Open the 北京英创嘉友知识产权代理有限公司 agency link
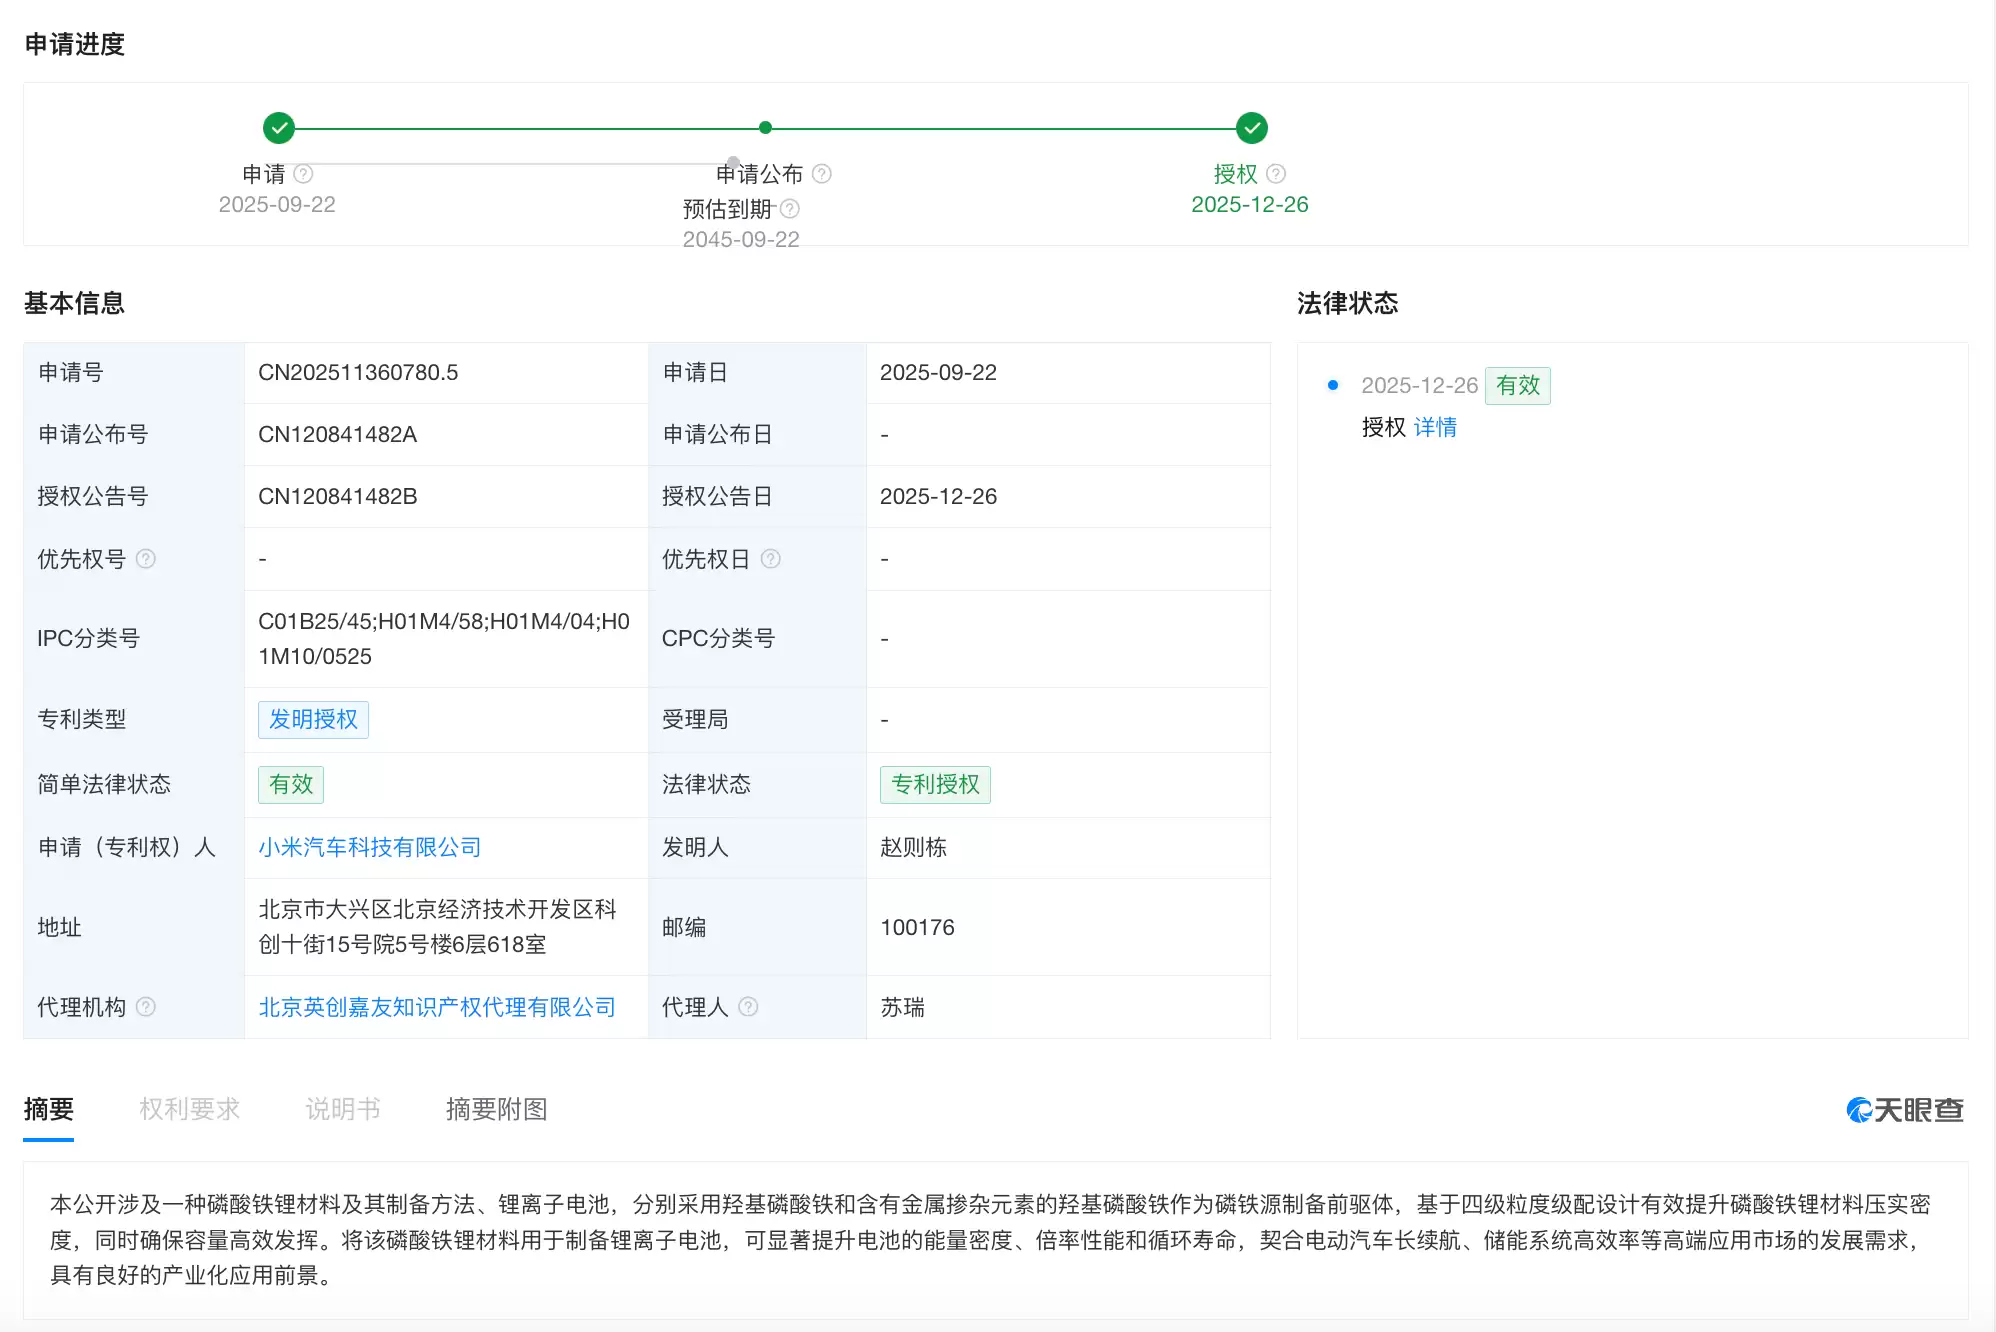Viewport: 1996px width, 1332px height. point(437,1007)
